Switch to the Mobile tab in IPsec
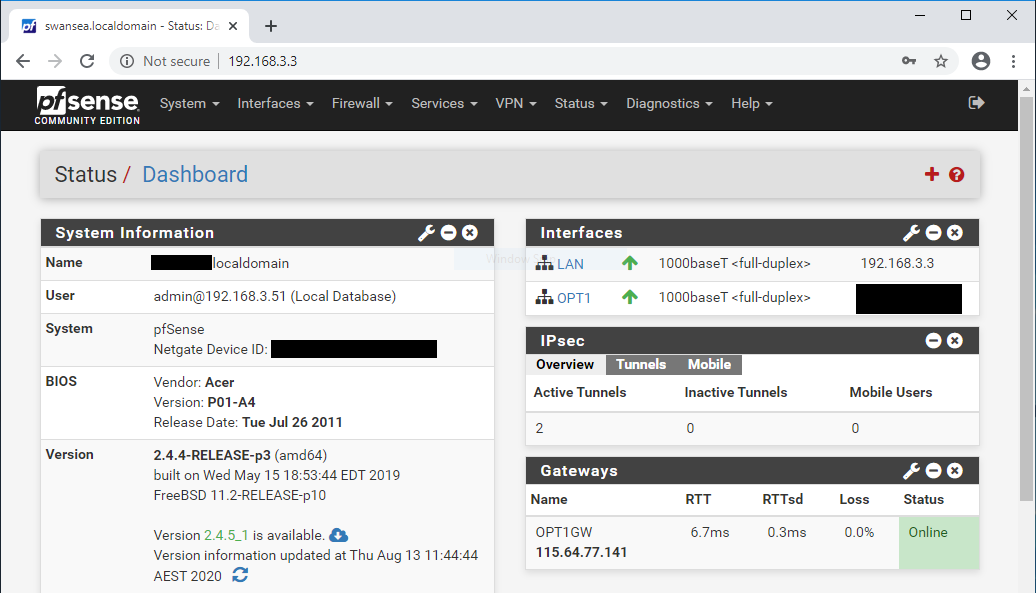Screen dimensions: 1036x593 coord(709,364)
